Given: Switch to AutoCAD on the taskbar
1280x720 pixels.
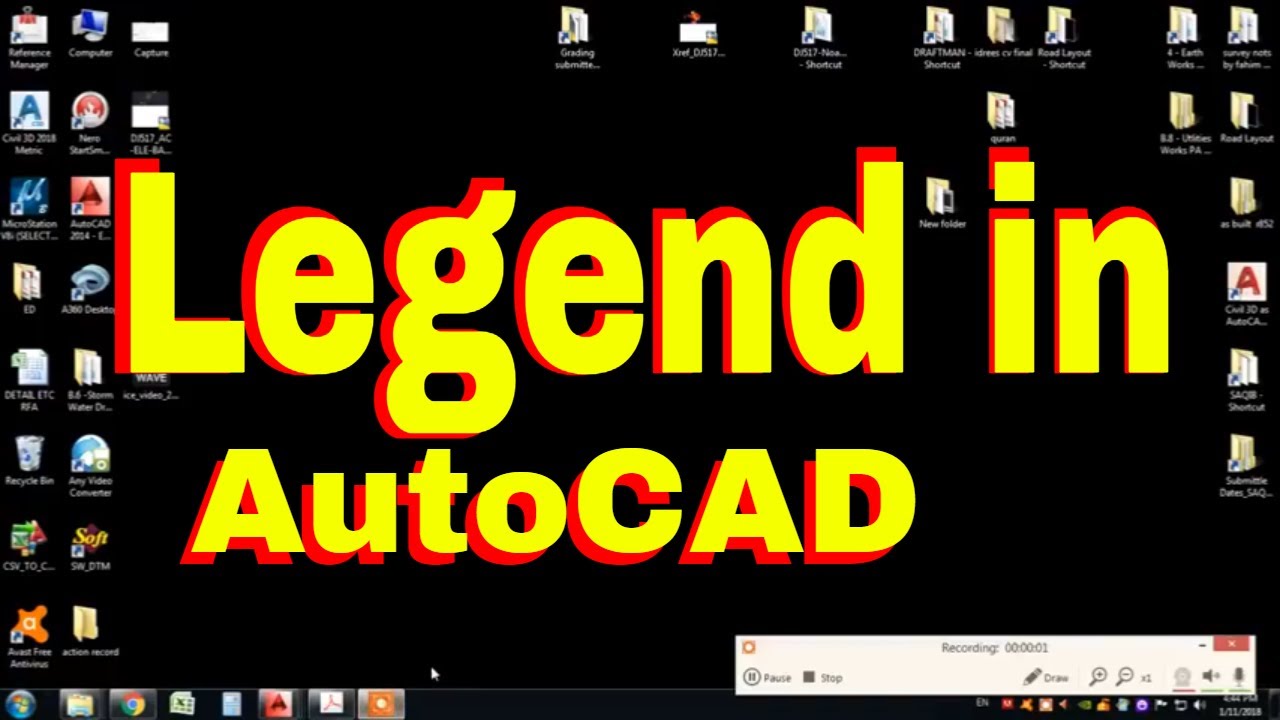Looking at the screenshot, I should pos(281,705).
